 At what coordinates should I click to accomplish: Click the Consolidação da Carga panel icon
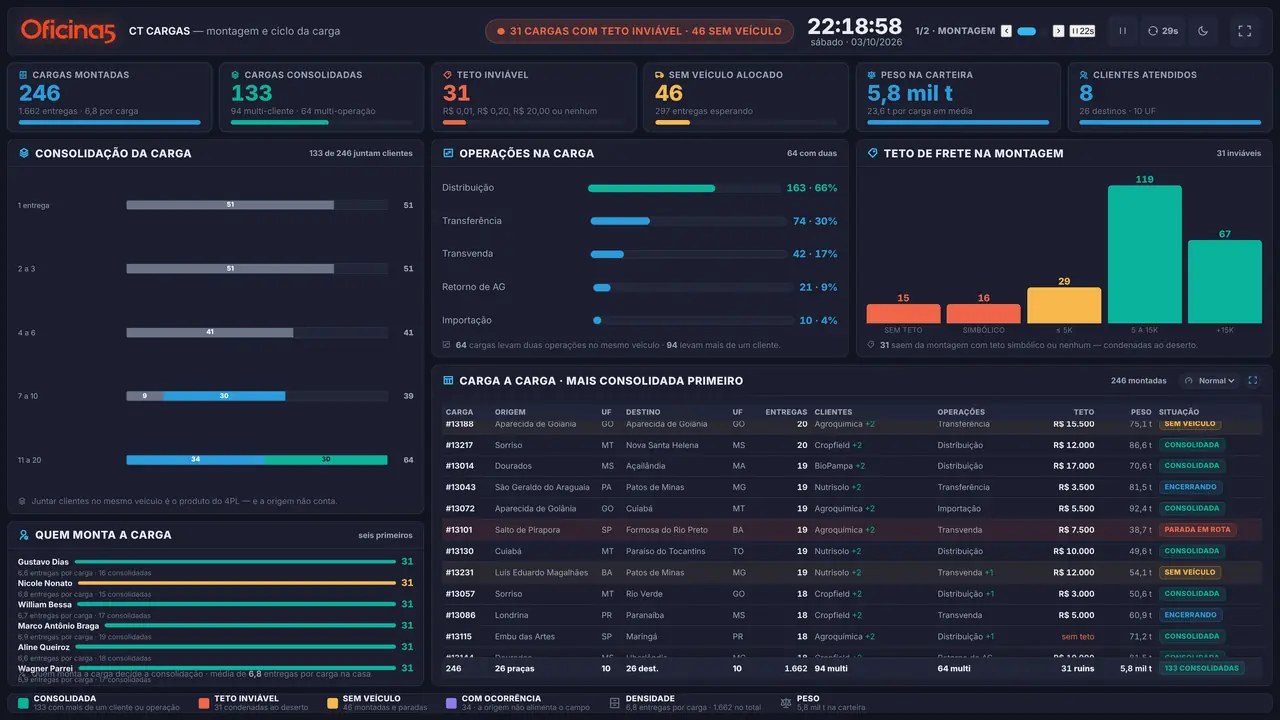point(24,154)
